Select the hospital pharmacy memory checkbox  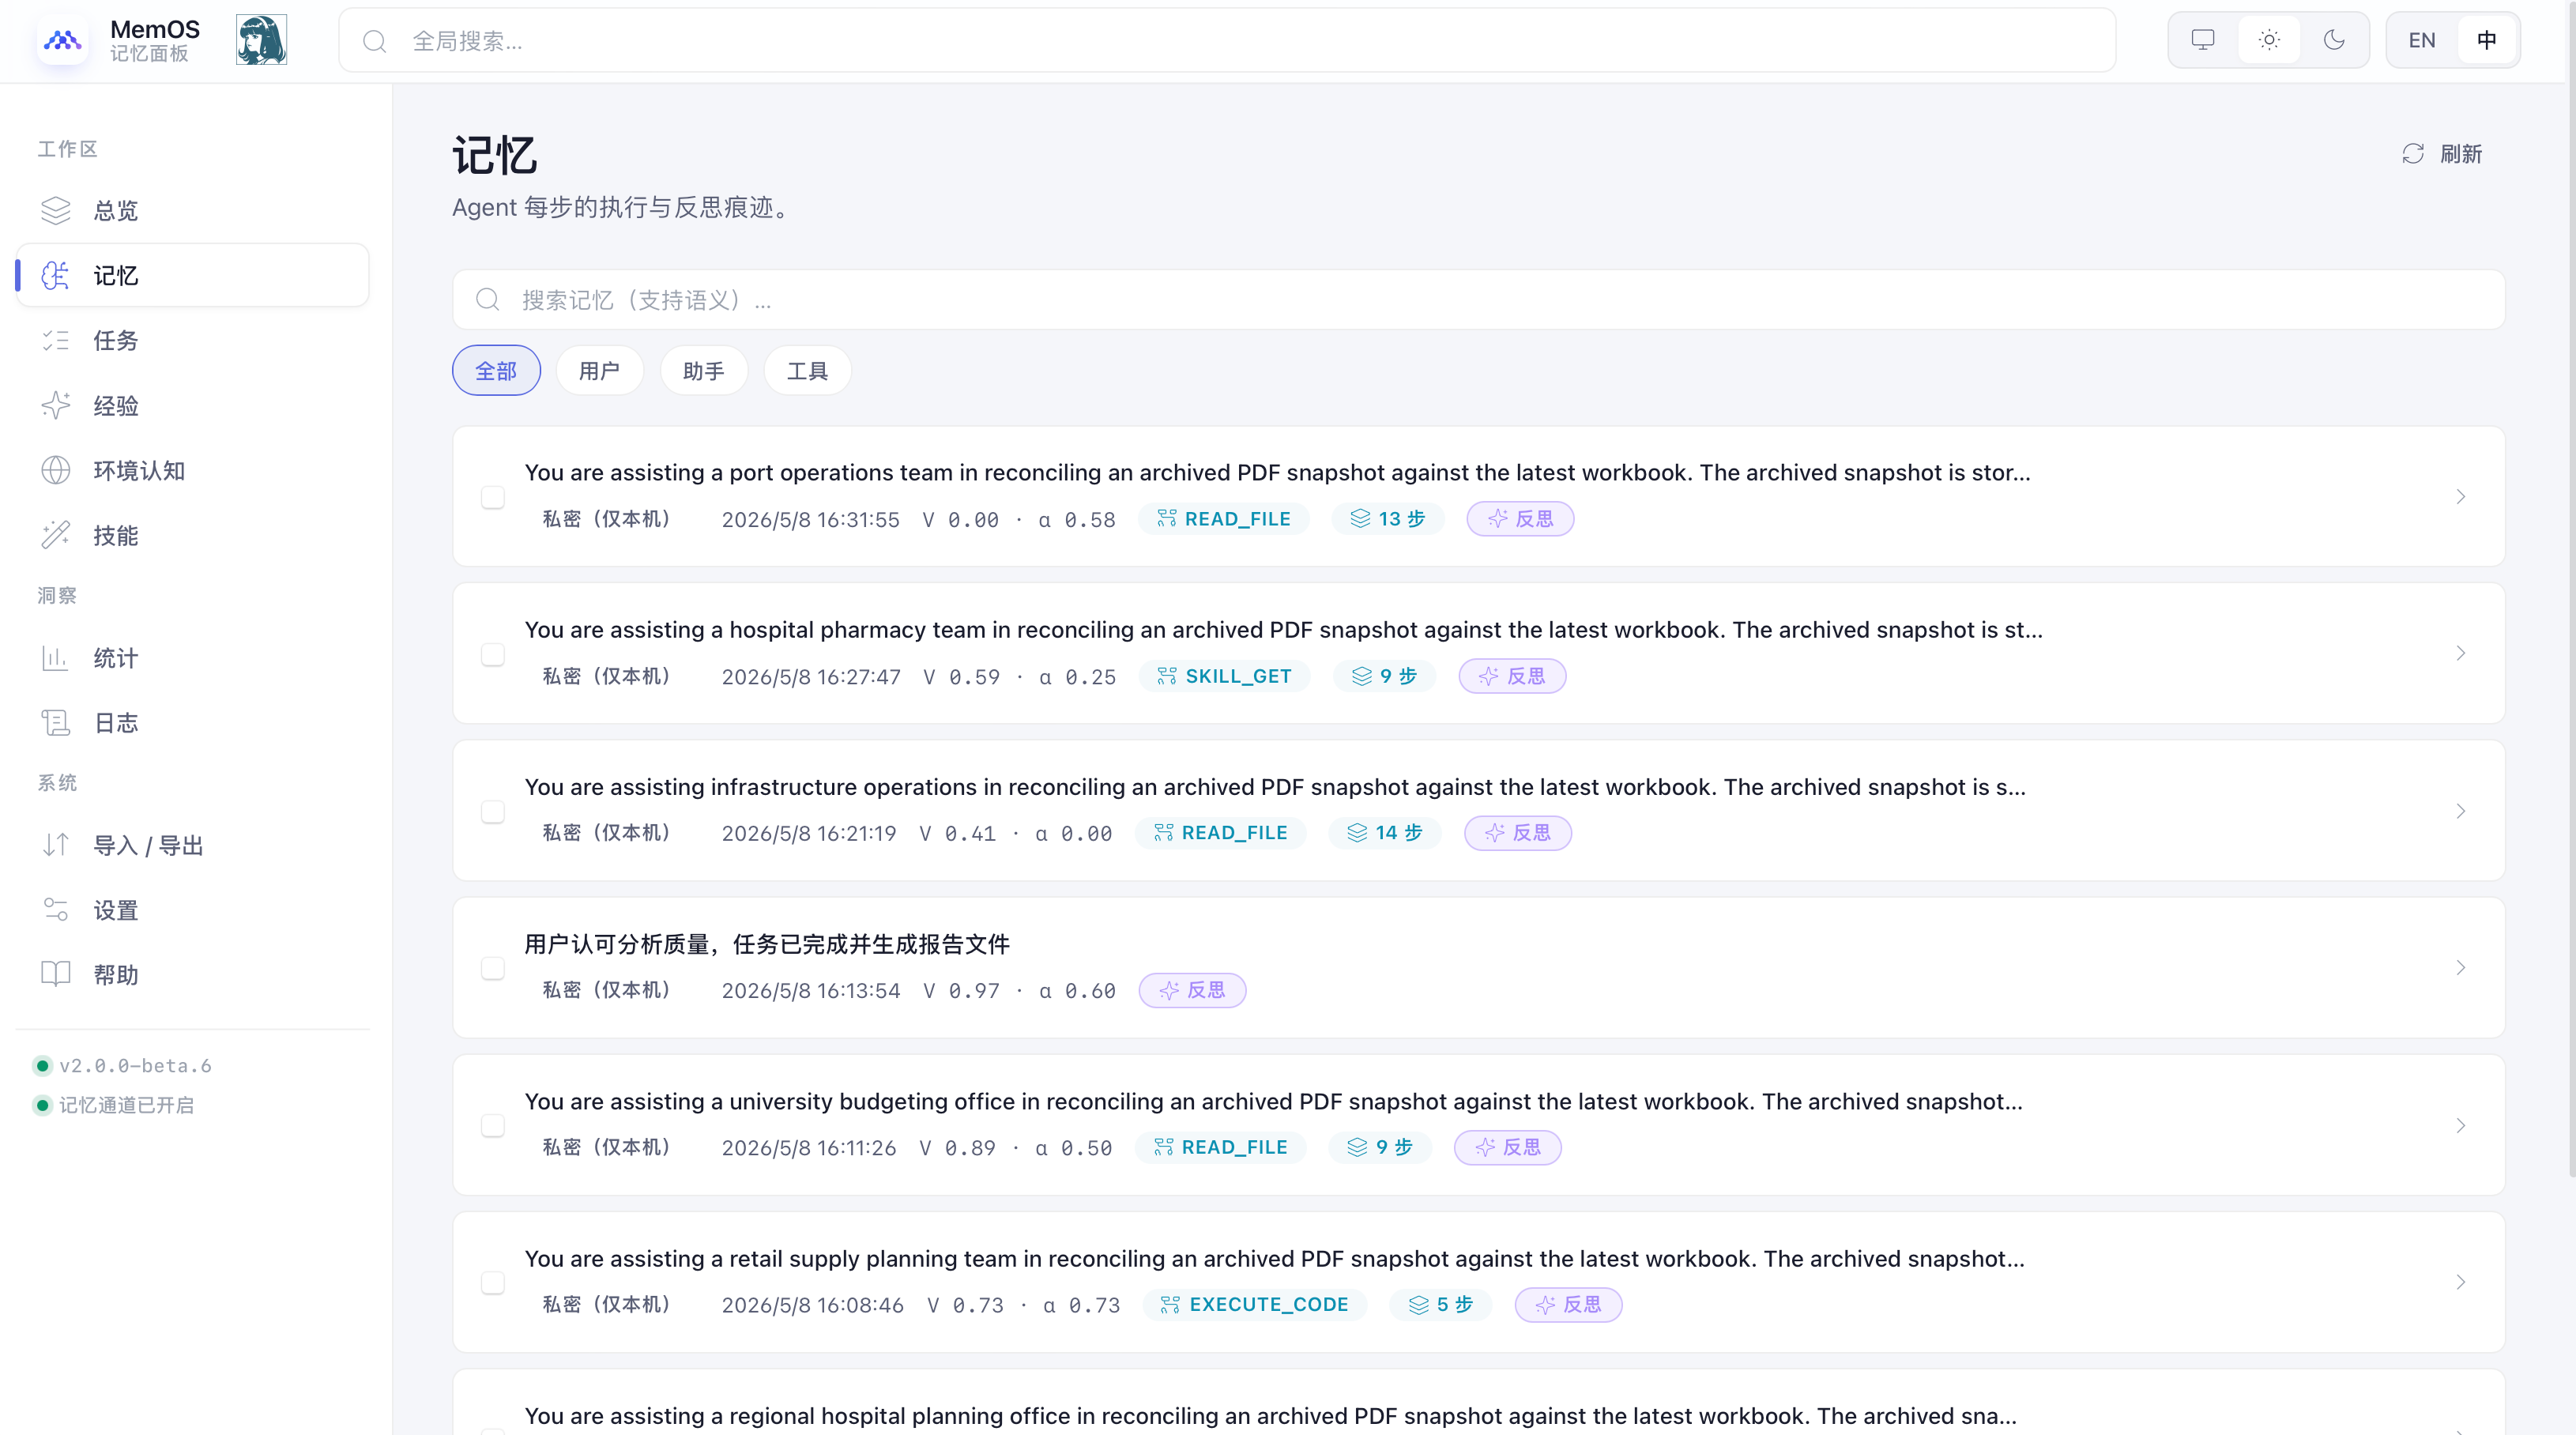point(493,654)
